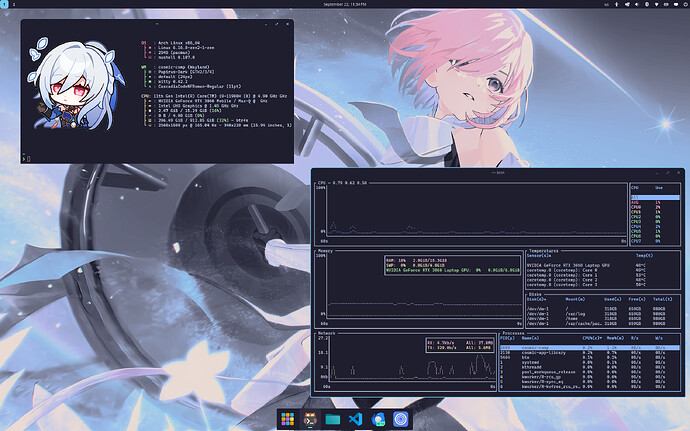Sort disks by Total(t) header
The height and width of the screenshot is (431, 690).
click(x=663, y=299)
